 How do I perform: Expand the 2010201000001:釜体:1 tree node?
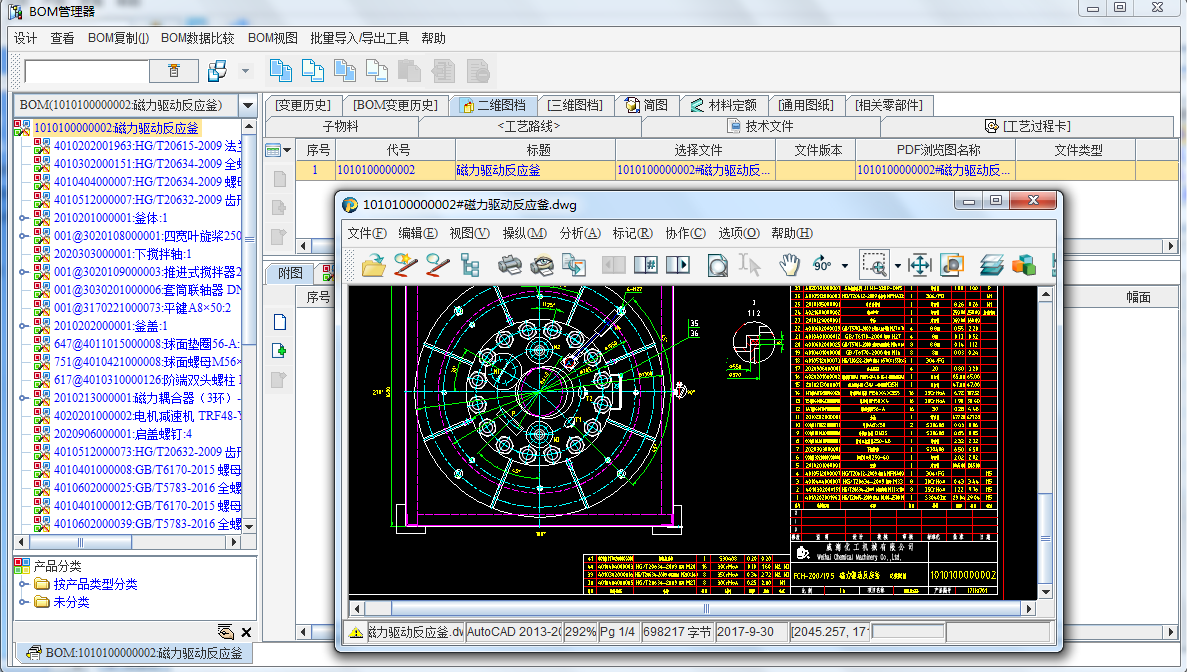pyautogui.click(x=23, y=218)
